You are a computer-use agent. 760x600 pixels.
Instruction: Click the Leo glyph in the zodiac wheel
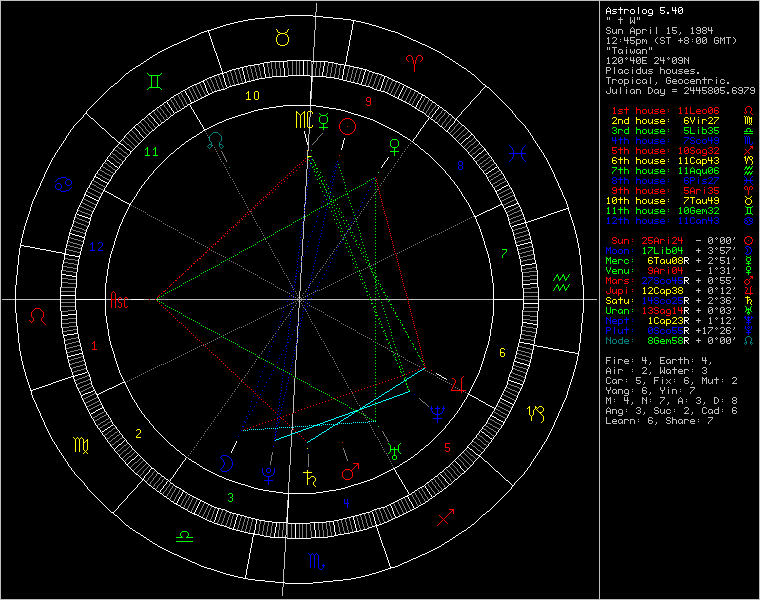pyautogui.click(x=37, y=316)
